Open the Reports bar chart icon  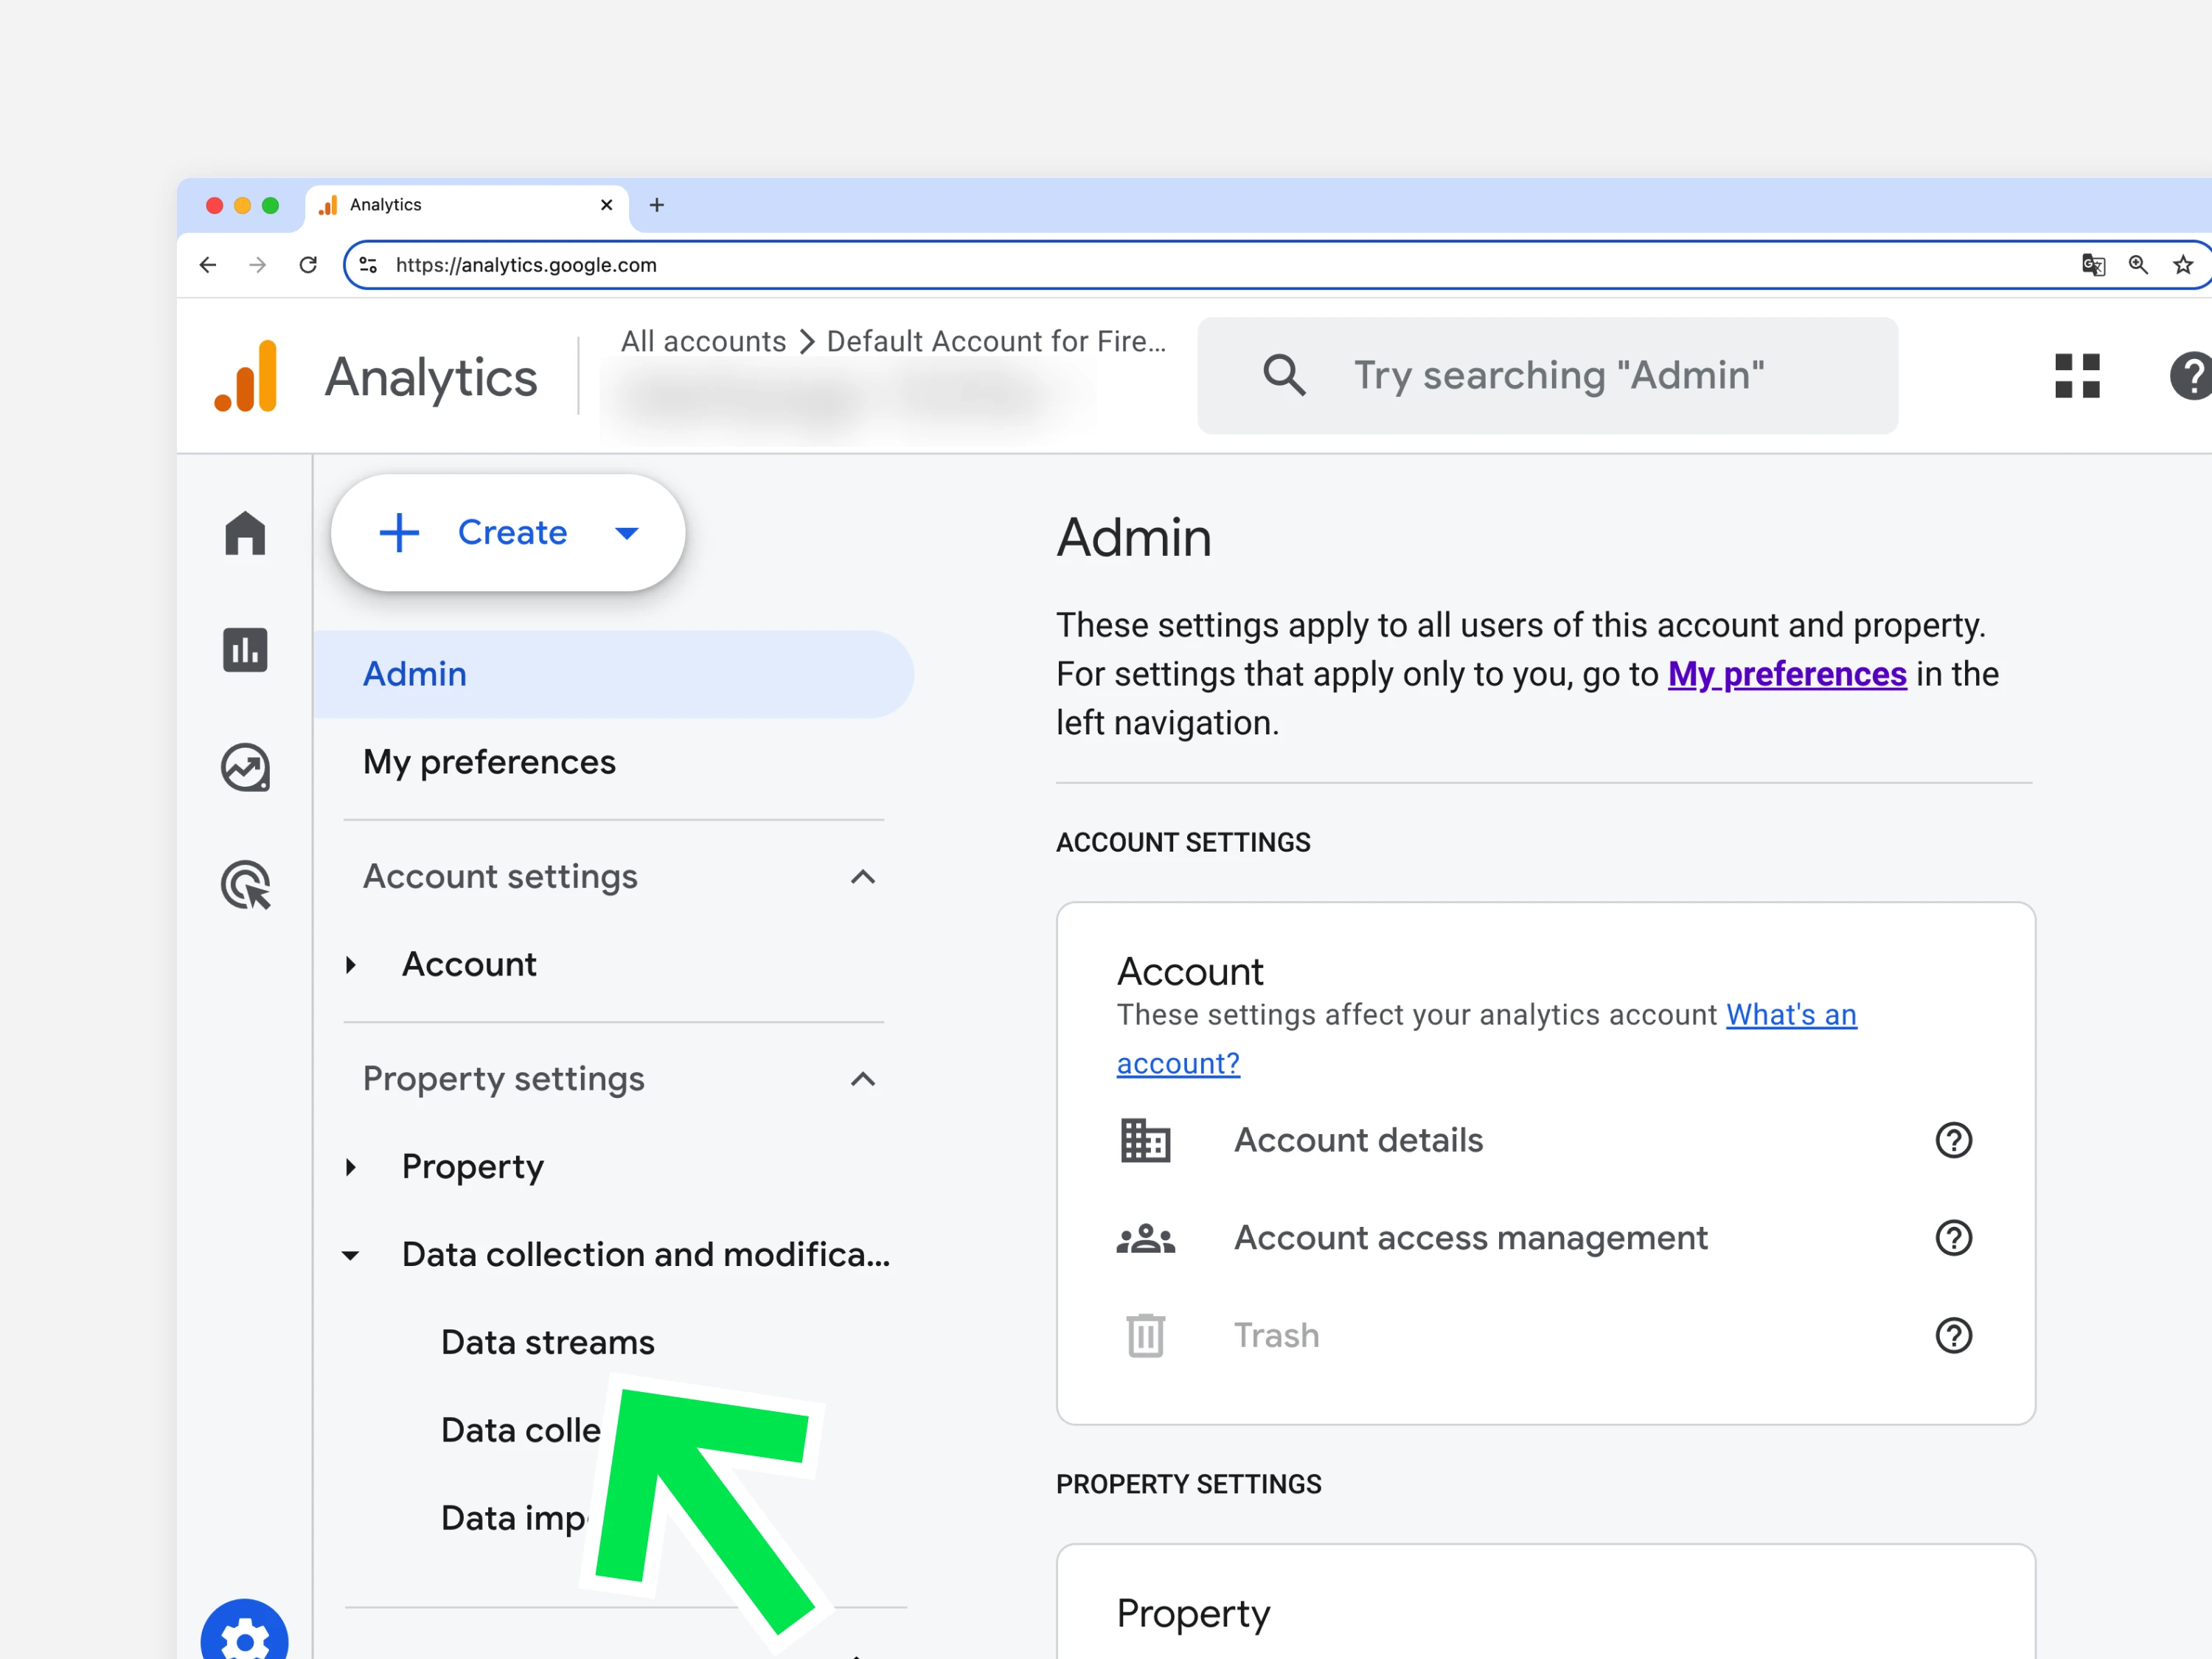point(245,650)
